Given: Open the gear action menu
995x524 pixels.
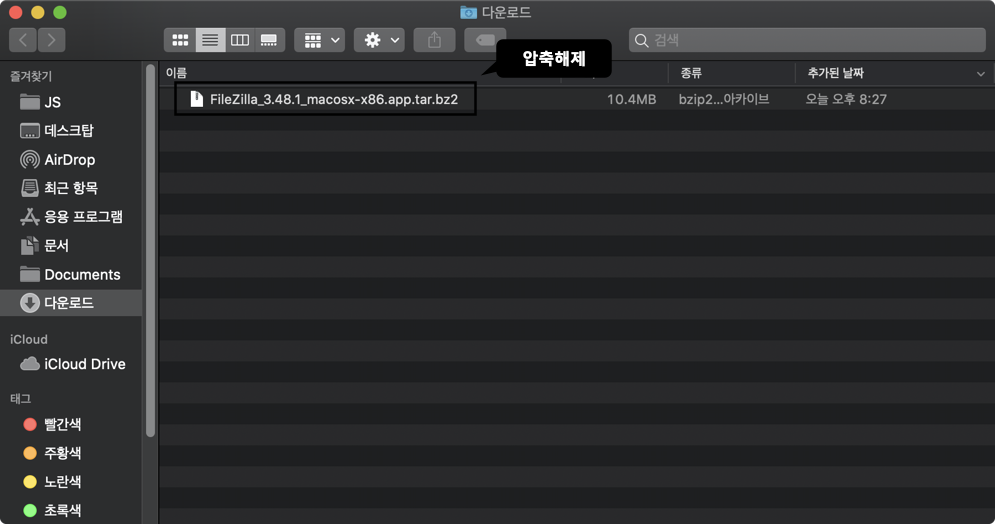Looking at the screenshot, I should tap(379, 40).
